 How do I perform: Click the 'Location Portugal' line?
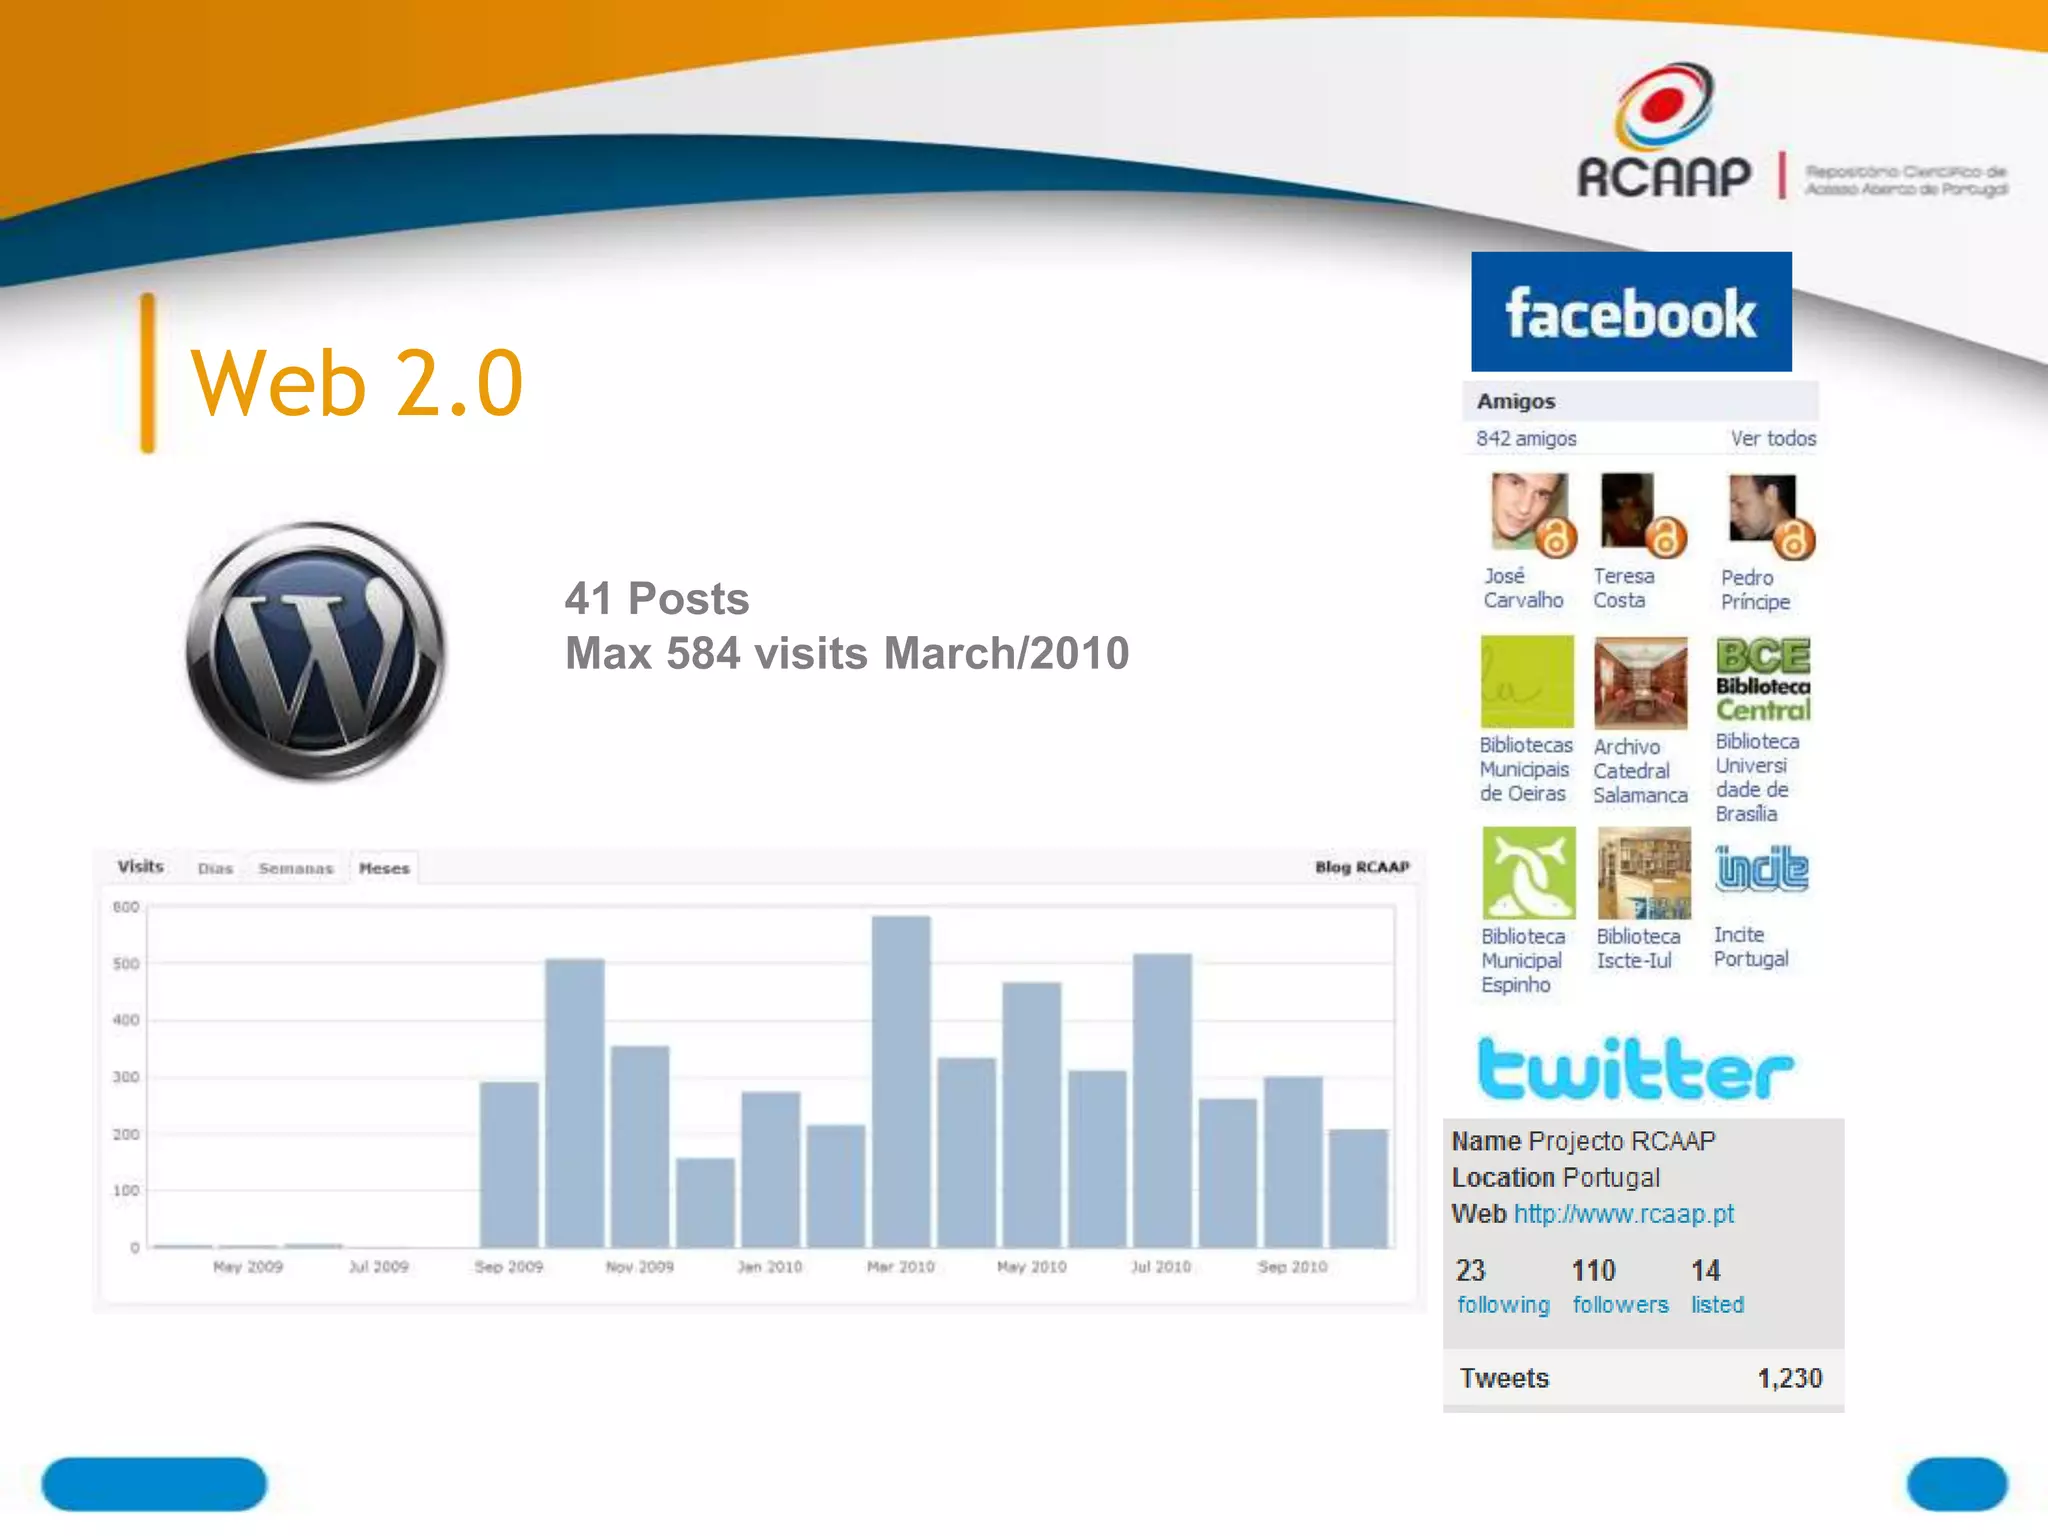click(1555, 1177)
